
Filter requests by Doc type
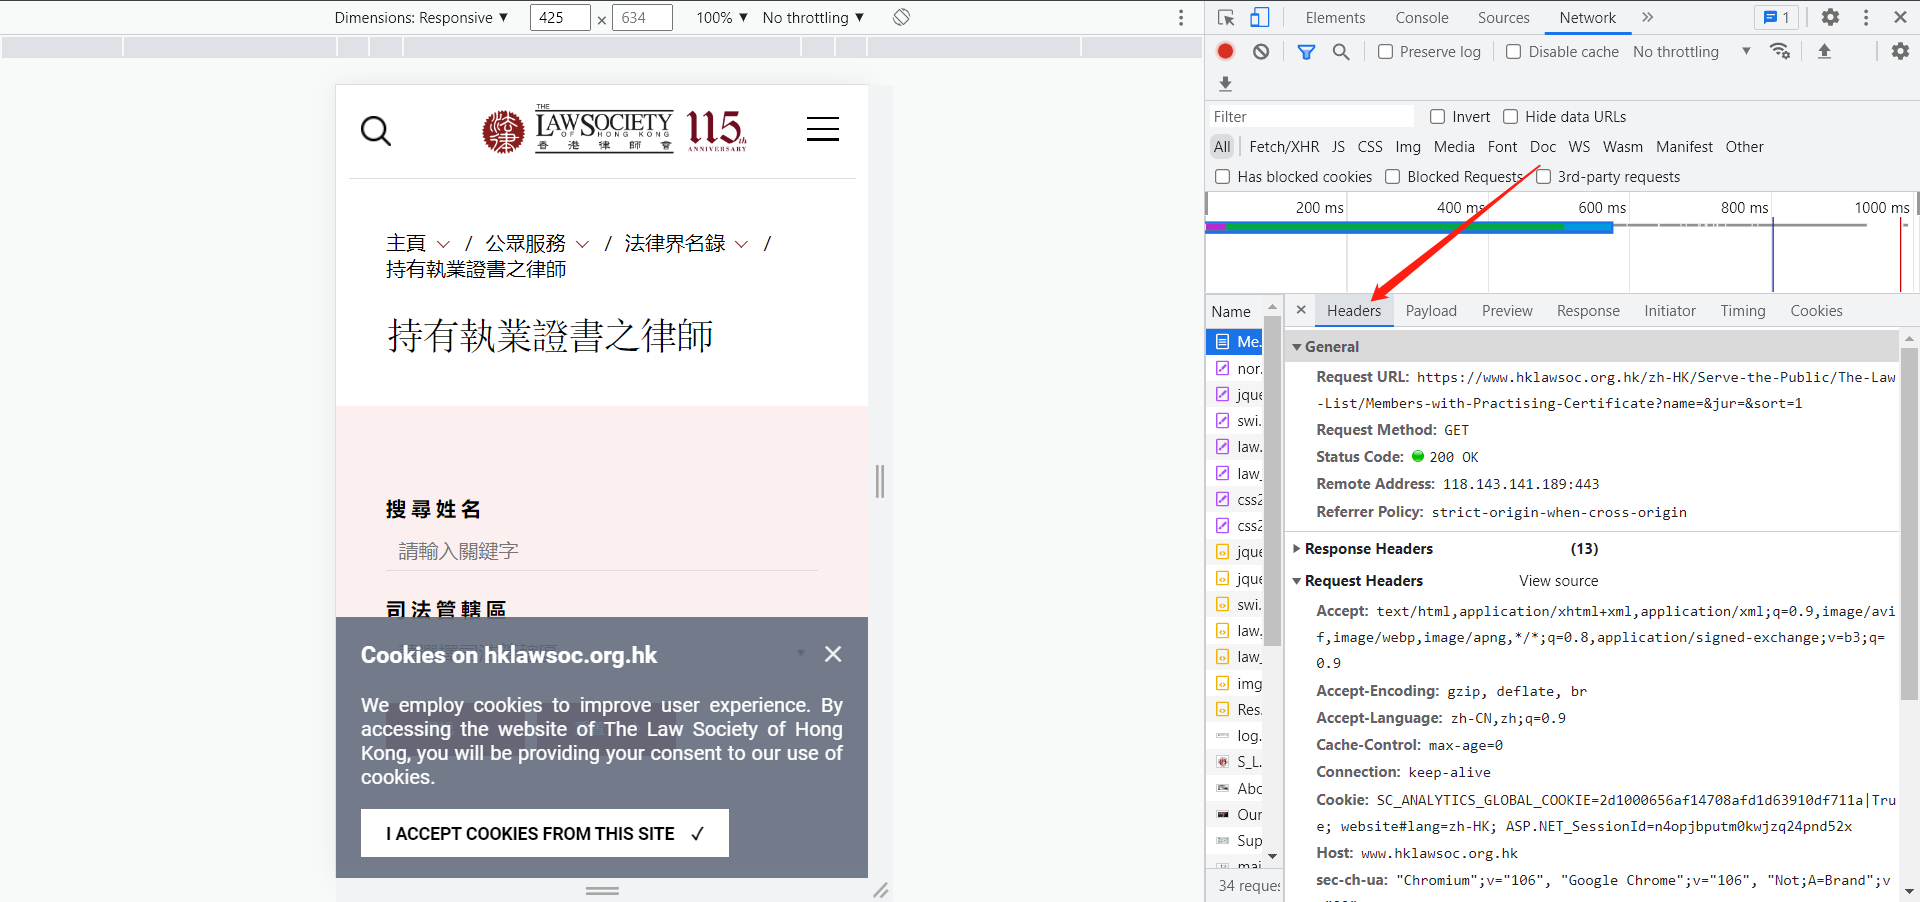(x=1543, y=147)
